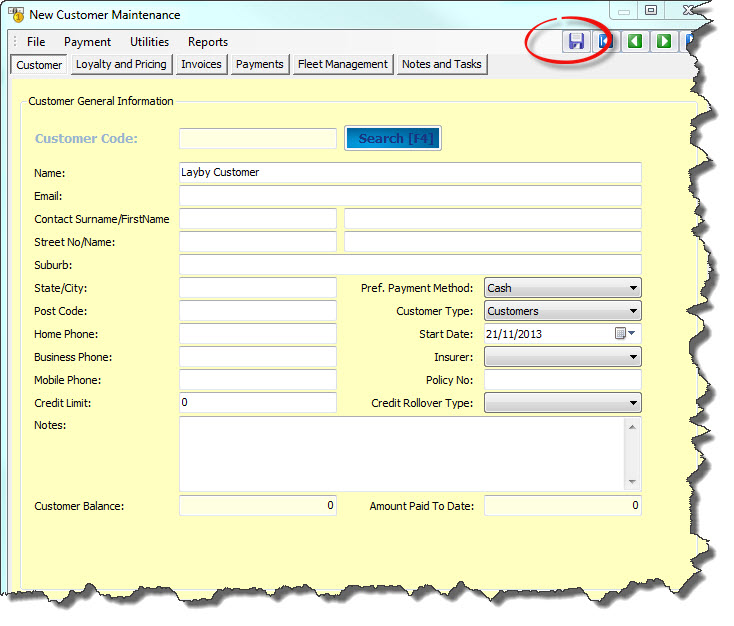This screenshot has width=734, height=626.
Task: Click the Post Code input field
Action: pos(257,310)
